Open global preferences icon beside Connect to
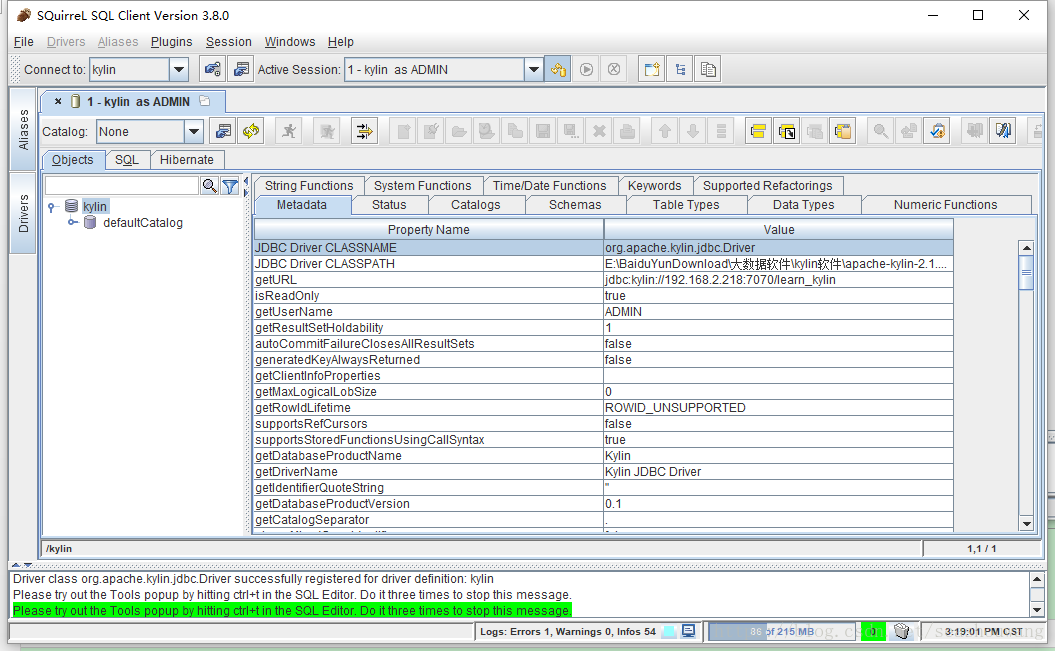1055x651 pixels. point(213,69)
